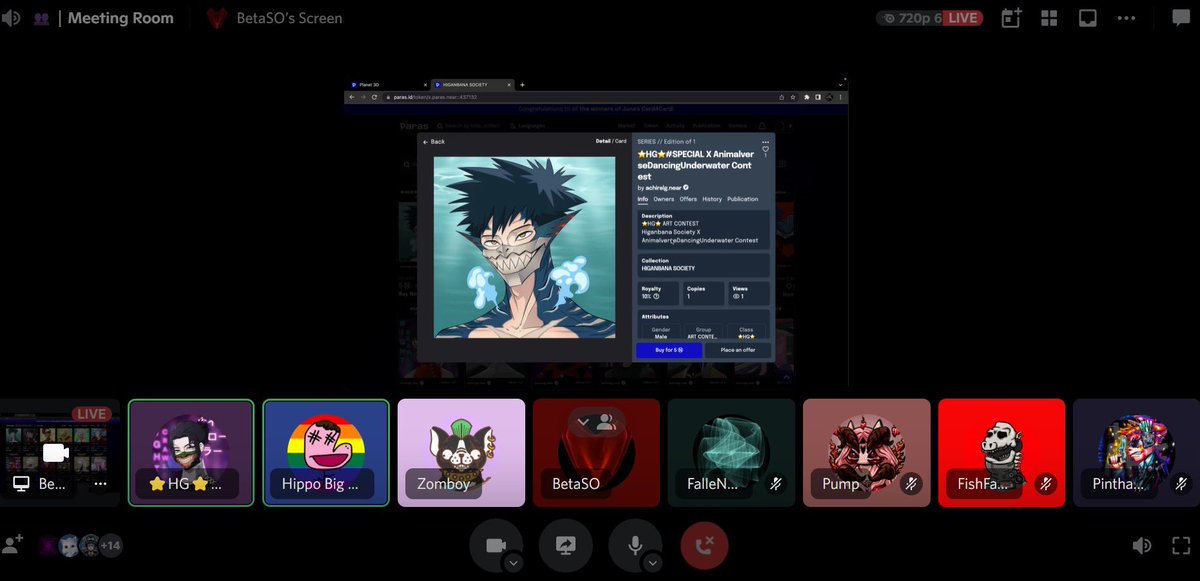Image resolution: width=1200 pixels, height=581 pixels.
Task: Click the speaker icon beside Meeting Room
Action: pyautogui.click(x=10, y=18)
